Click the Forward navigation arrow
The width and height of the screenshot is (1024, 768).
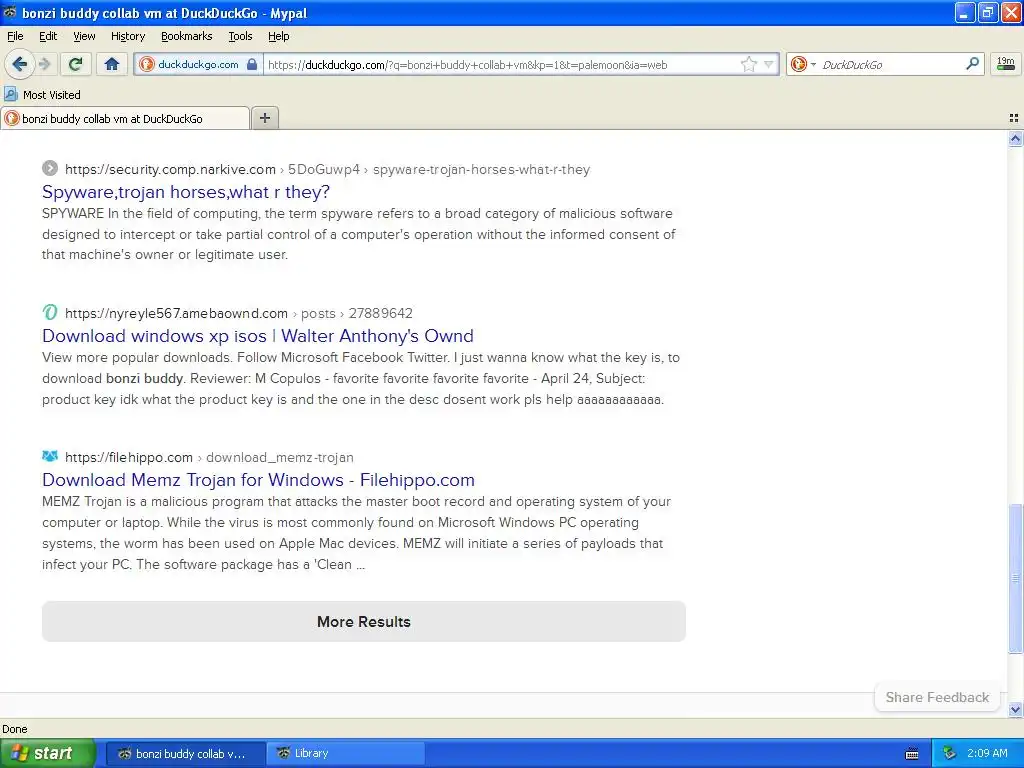tap(44, 64)
